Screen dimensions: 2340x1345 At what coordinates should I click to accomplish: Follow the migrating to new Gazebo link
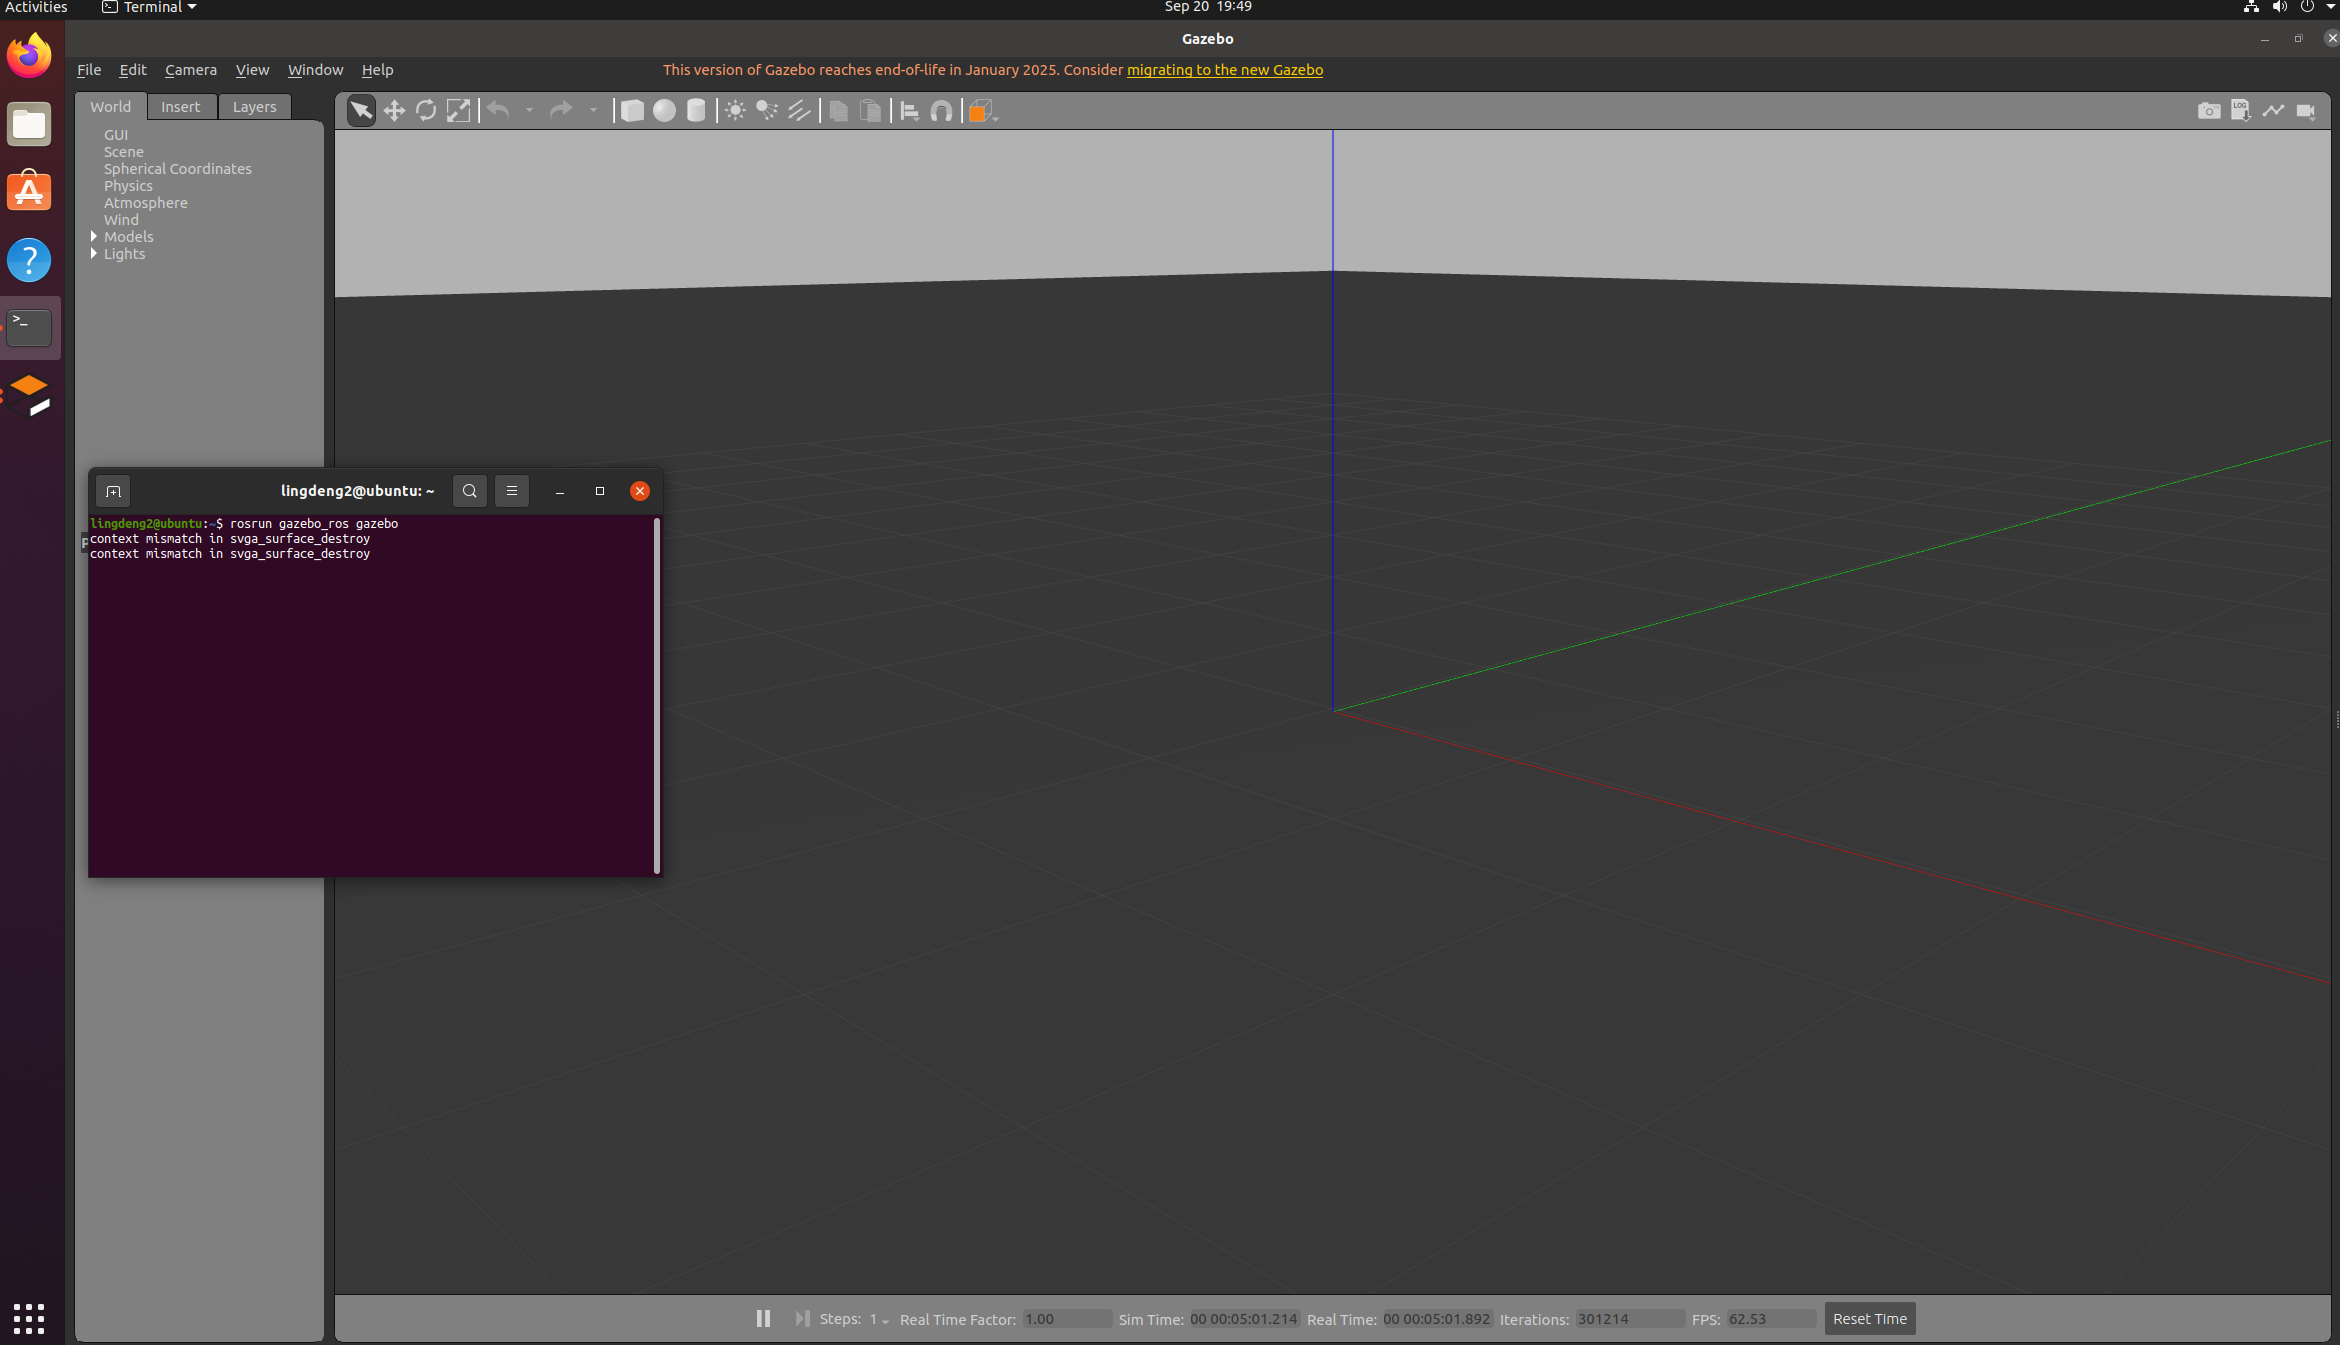coord(1225,70)
